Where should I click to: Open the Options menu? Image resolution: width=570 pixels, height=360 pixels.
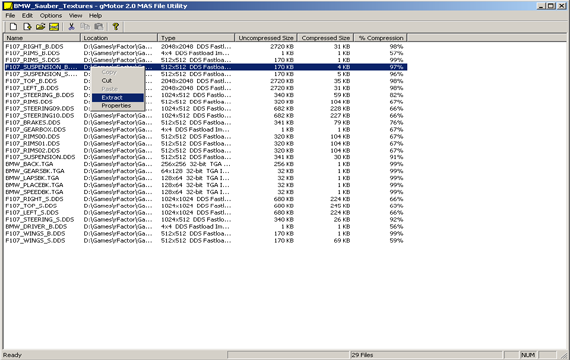51,16
